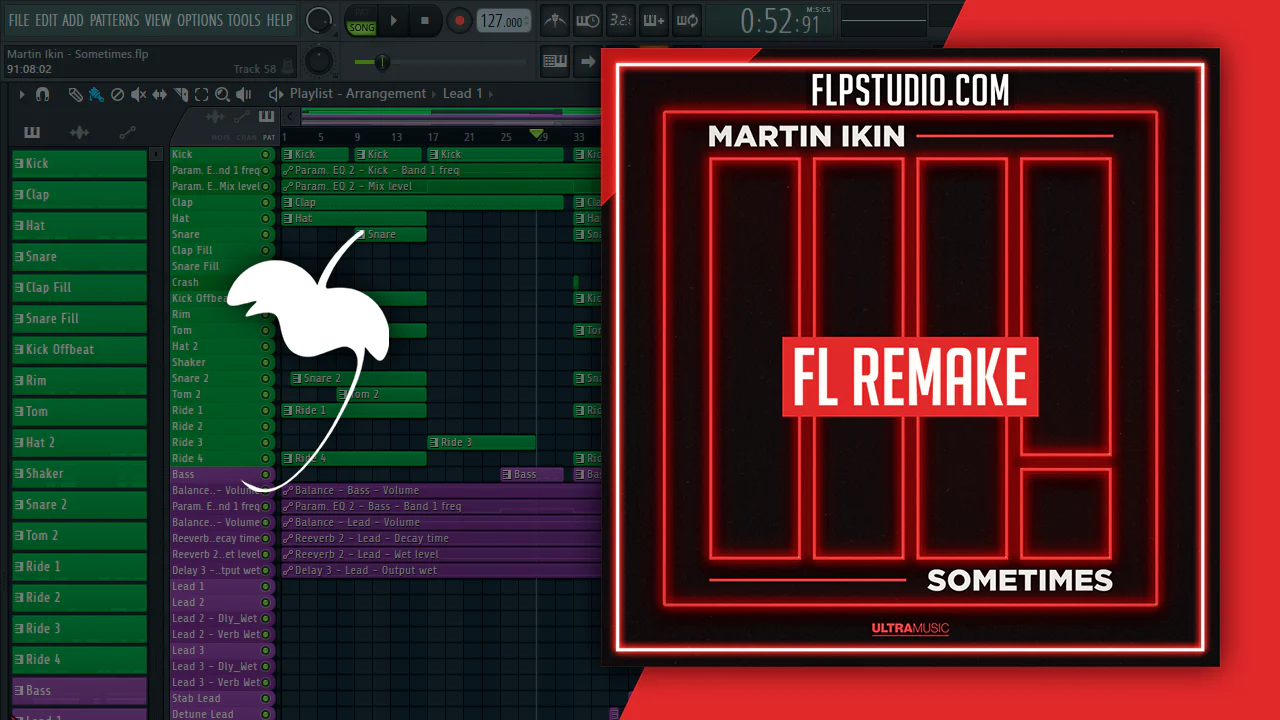This screenshot has width=1280, height=720.
Task: Select the Snare Fill pattern in the picker
Action: tap(79, 318)
